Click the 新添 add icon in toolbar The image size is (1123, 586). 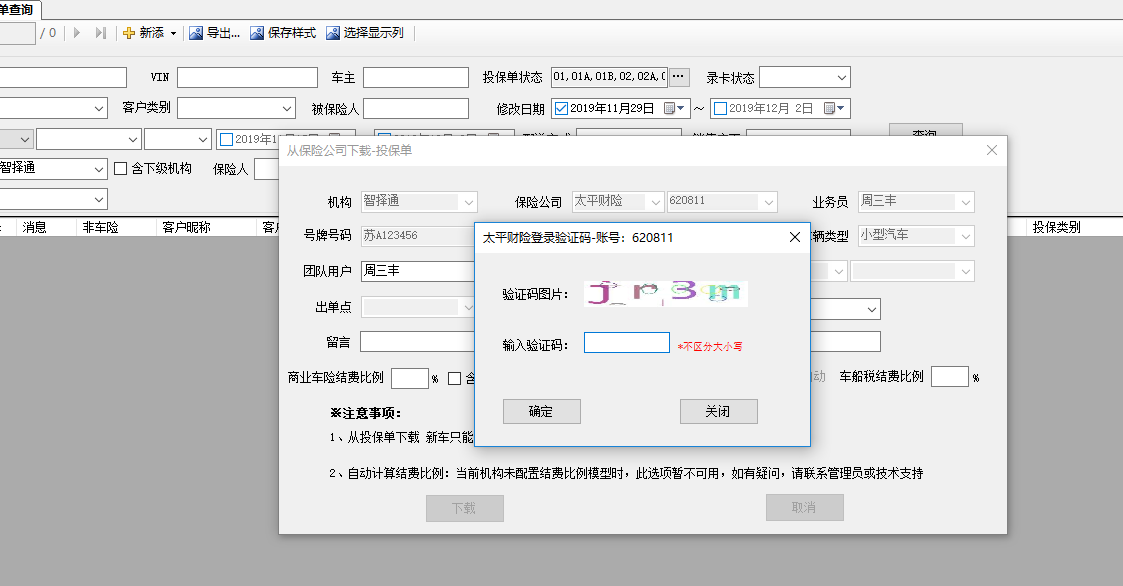tap(129, 33)
